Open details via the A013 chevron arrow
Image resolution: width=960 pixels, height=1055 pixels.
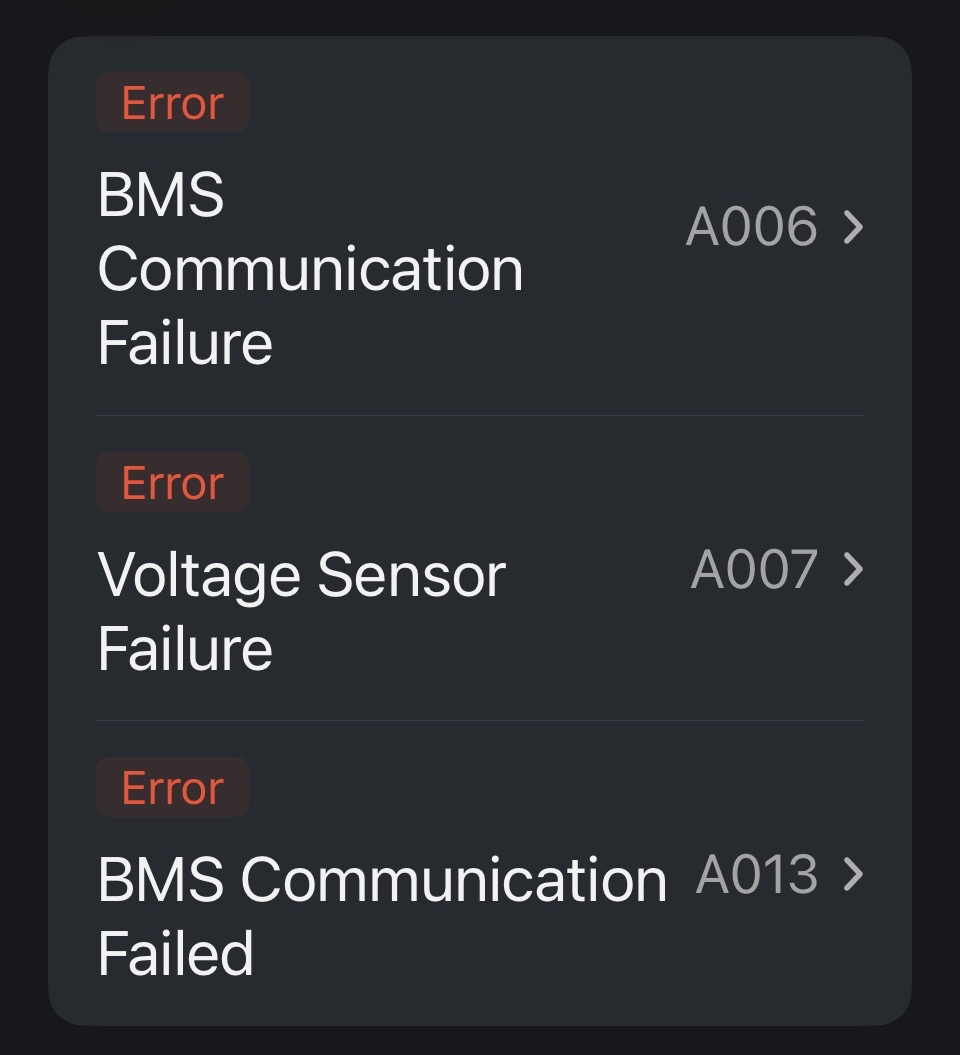tap(853, 875)
